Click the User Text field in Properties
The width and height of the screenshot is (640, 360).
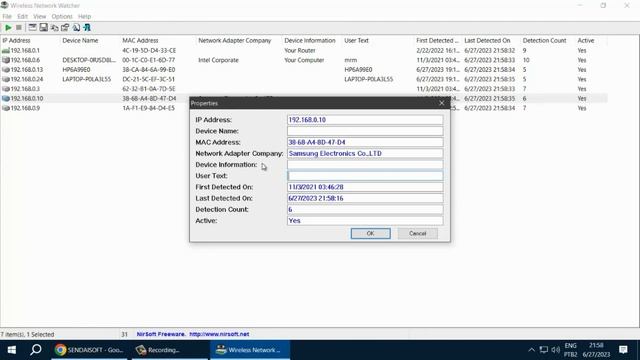[365, 176]
